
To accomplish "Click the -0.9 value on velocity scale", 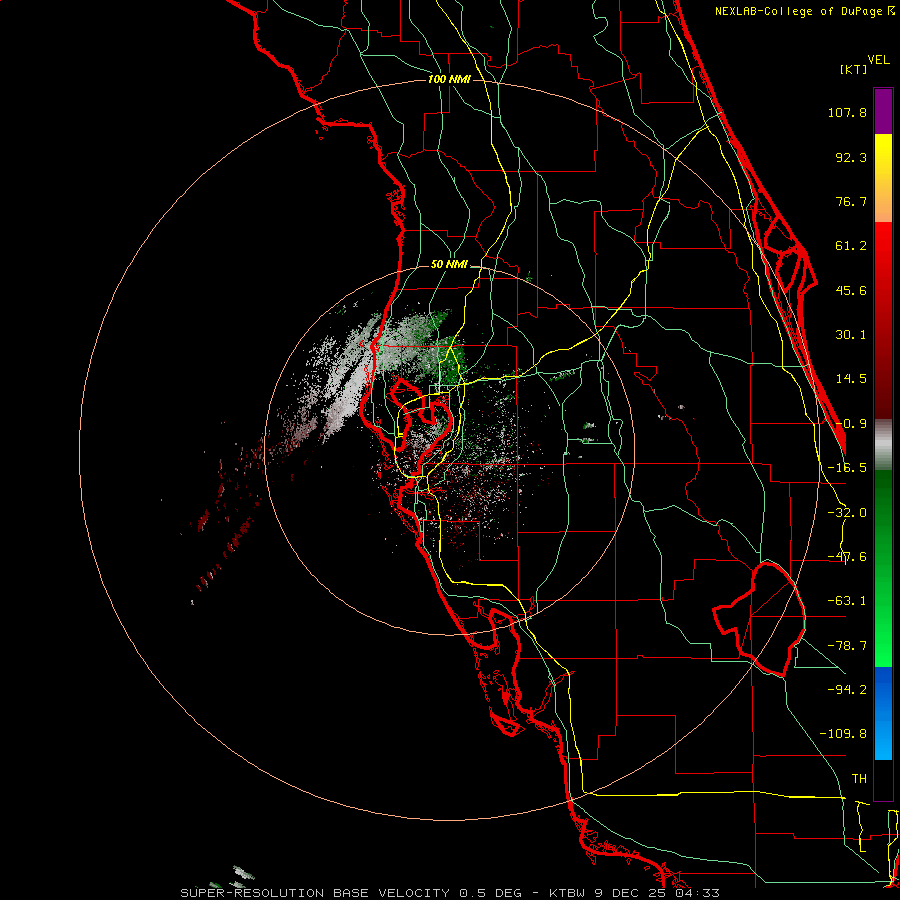I will pos(851,424).
